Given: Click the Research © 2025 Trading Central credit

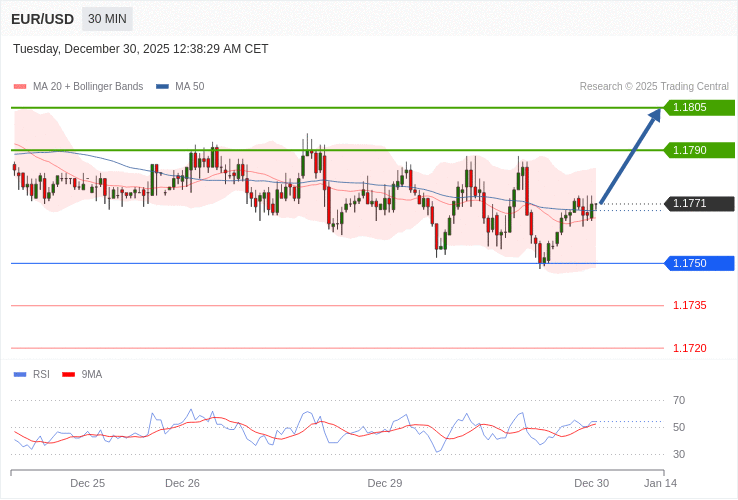Looking at the screenshot, I should (x=654, y=87).
